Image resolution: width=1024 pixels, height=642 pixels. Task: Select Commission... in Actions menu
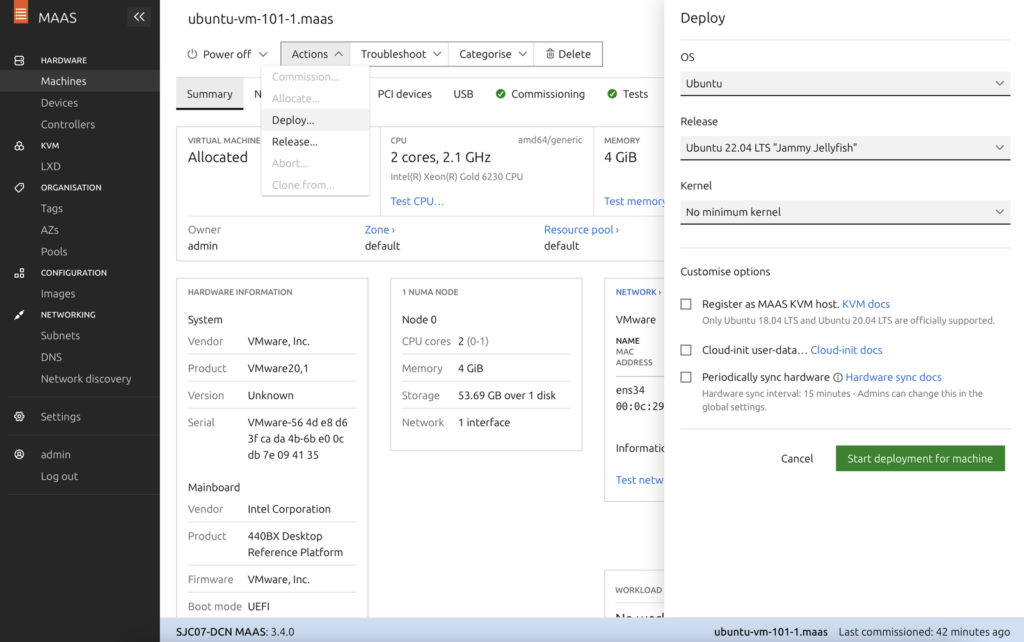[x=315, y=77]
